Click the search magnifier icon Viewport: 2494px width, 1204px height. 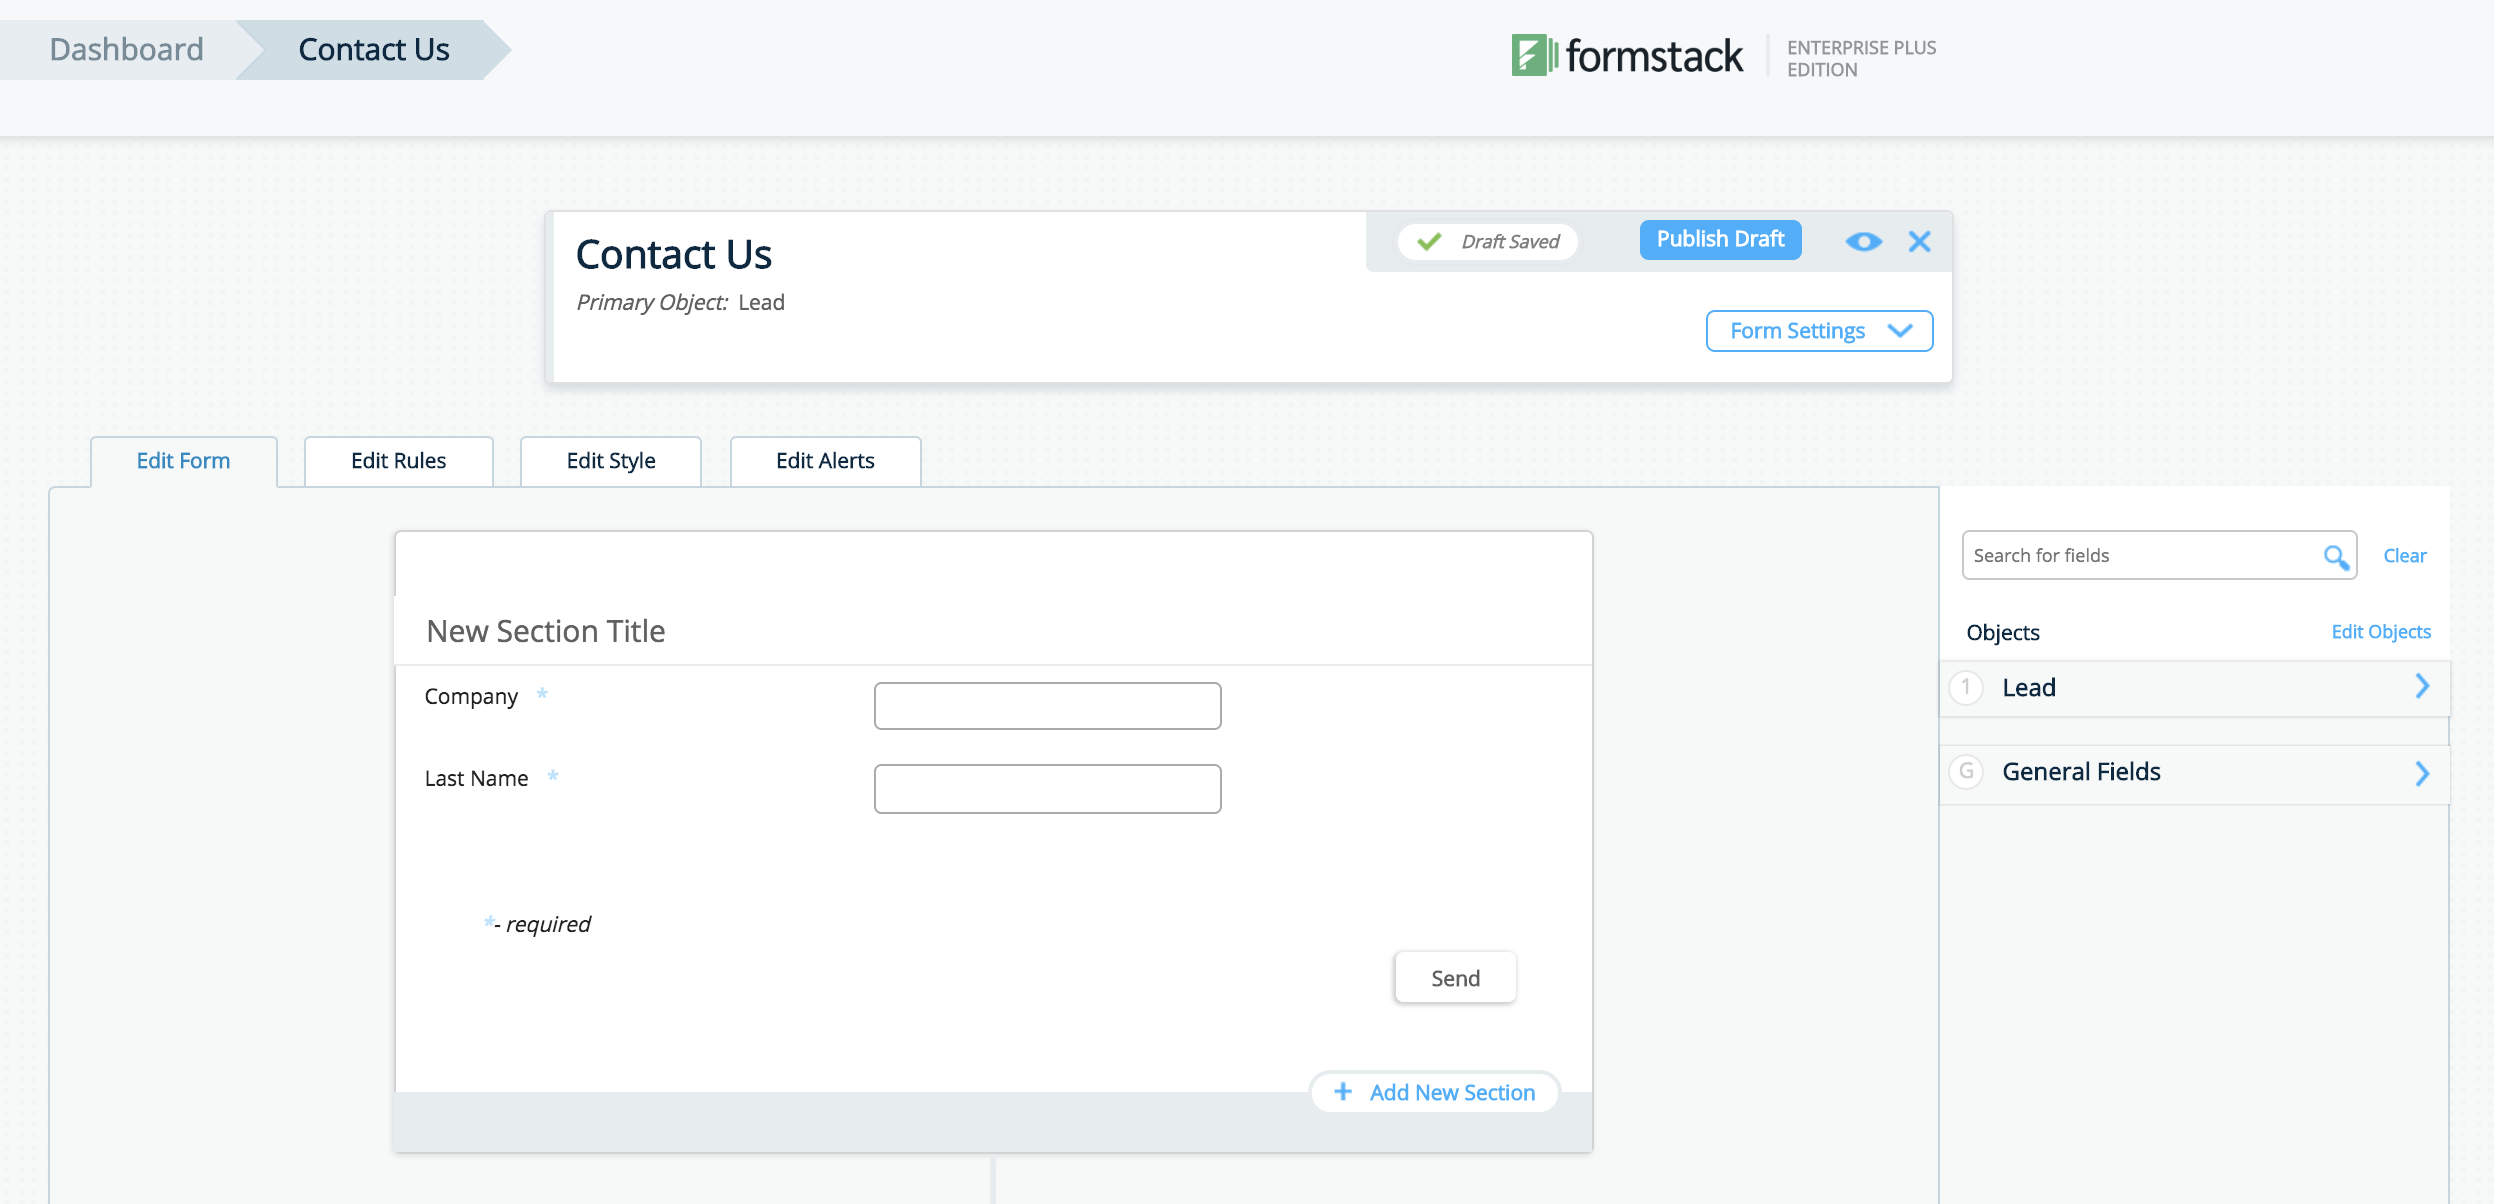pos(2336,556)
